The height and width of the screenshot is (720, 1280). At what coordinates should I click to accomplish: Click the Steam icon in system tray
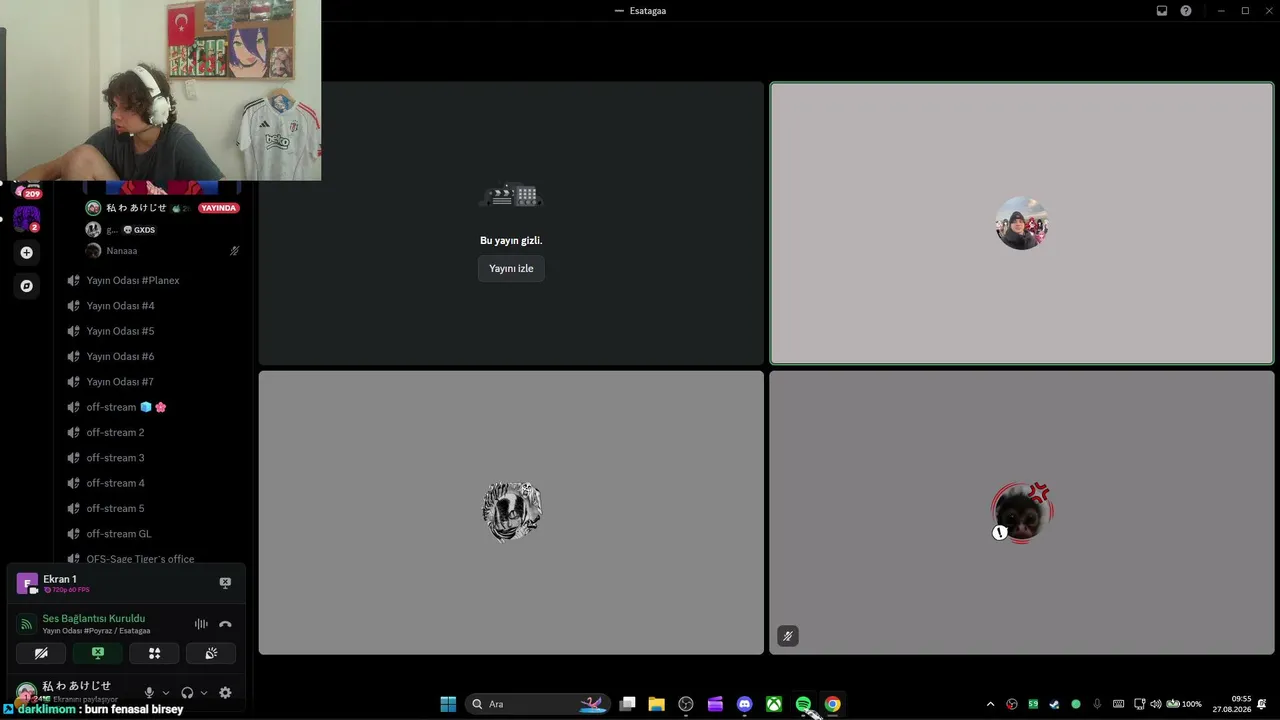pos(1054,704)
